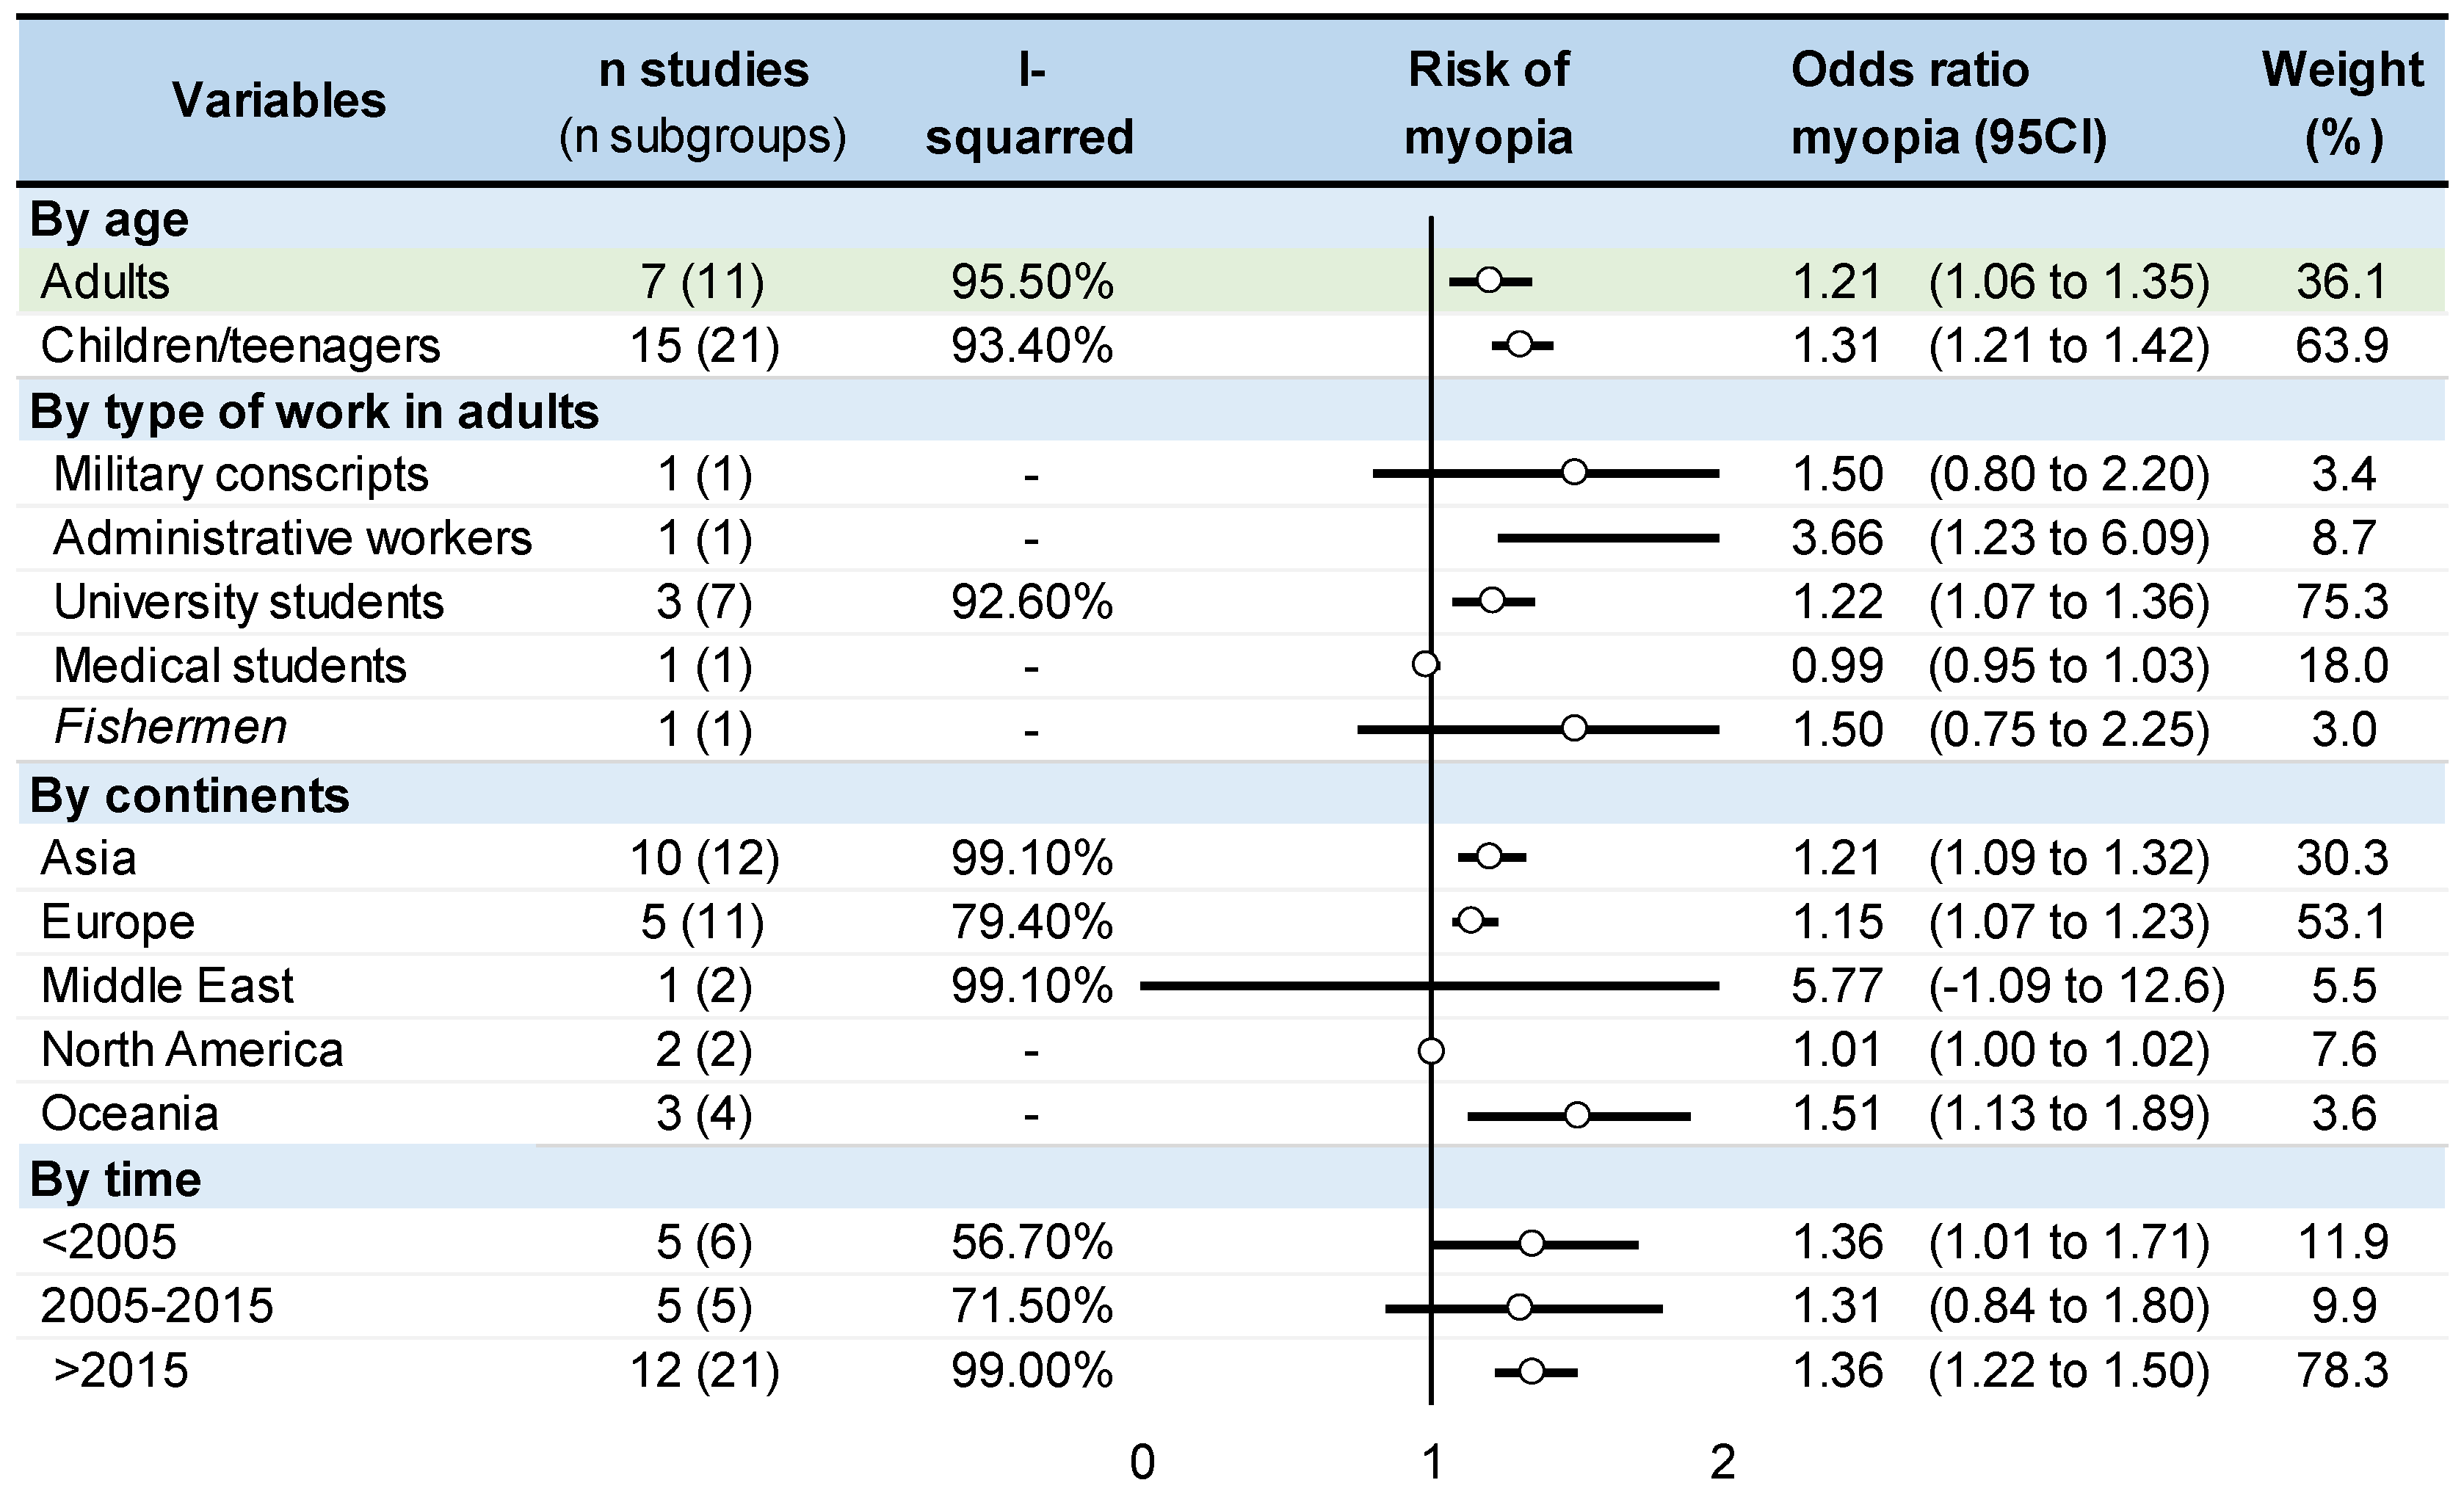The image size is (2464, 1491).
Task: Click the 'I-squared' column header
Action: 1030,103
